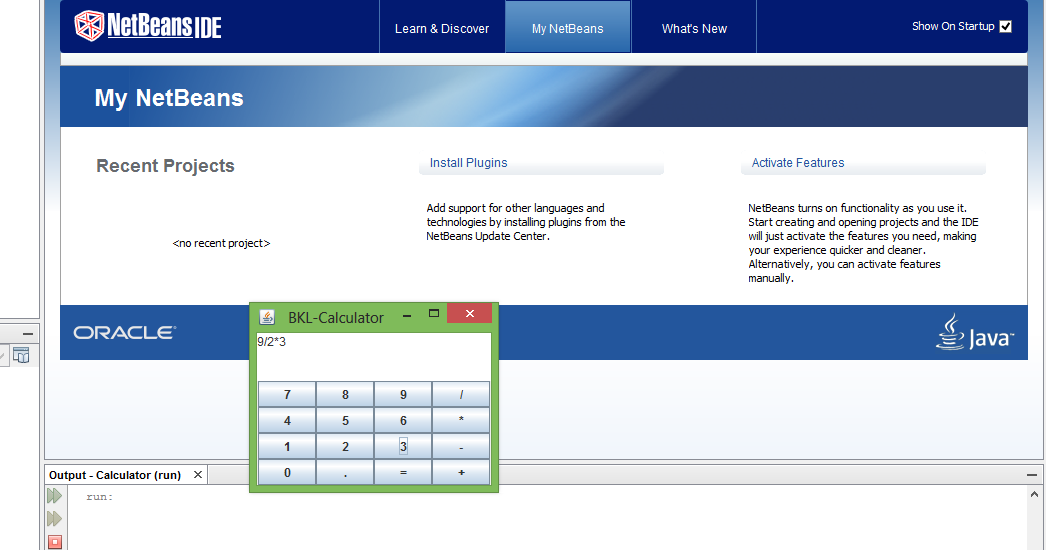
Task: Click the book icon in left panel toolbar
Action: [x=21, y=356]
